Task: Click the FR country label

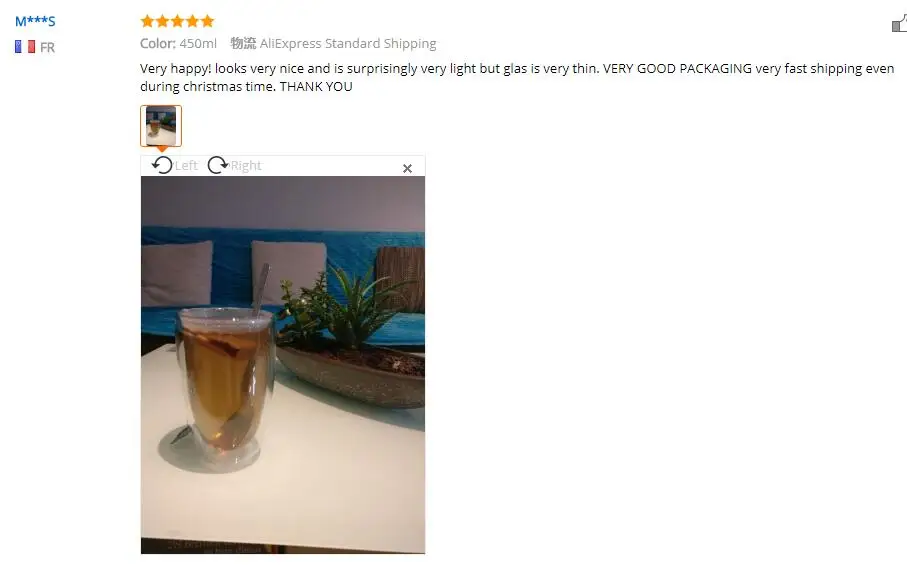Action: [x=47, y=47]
